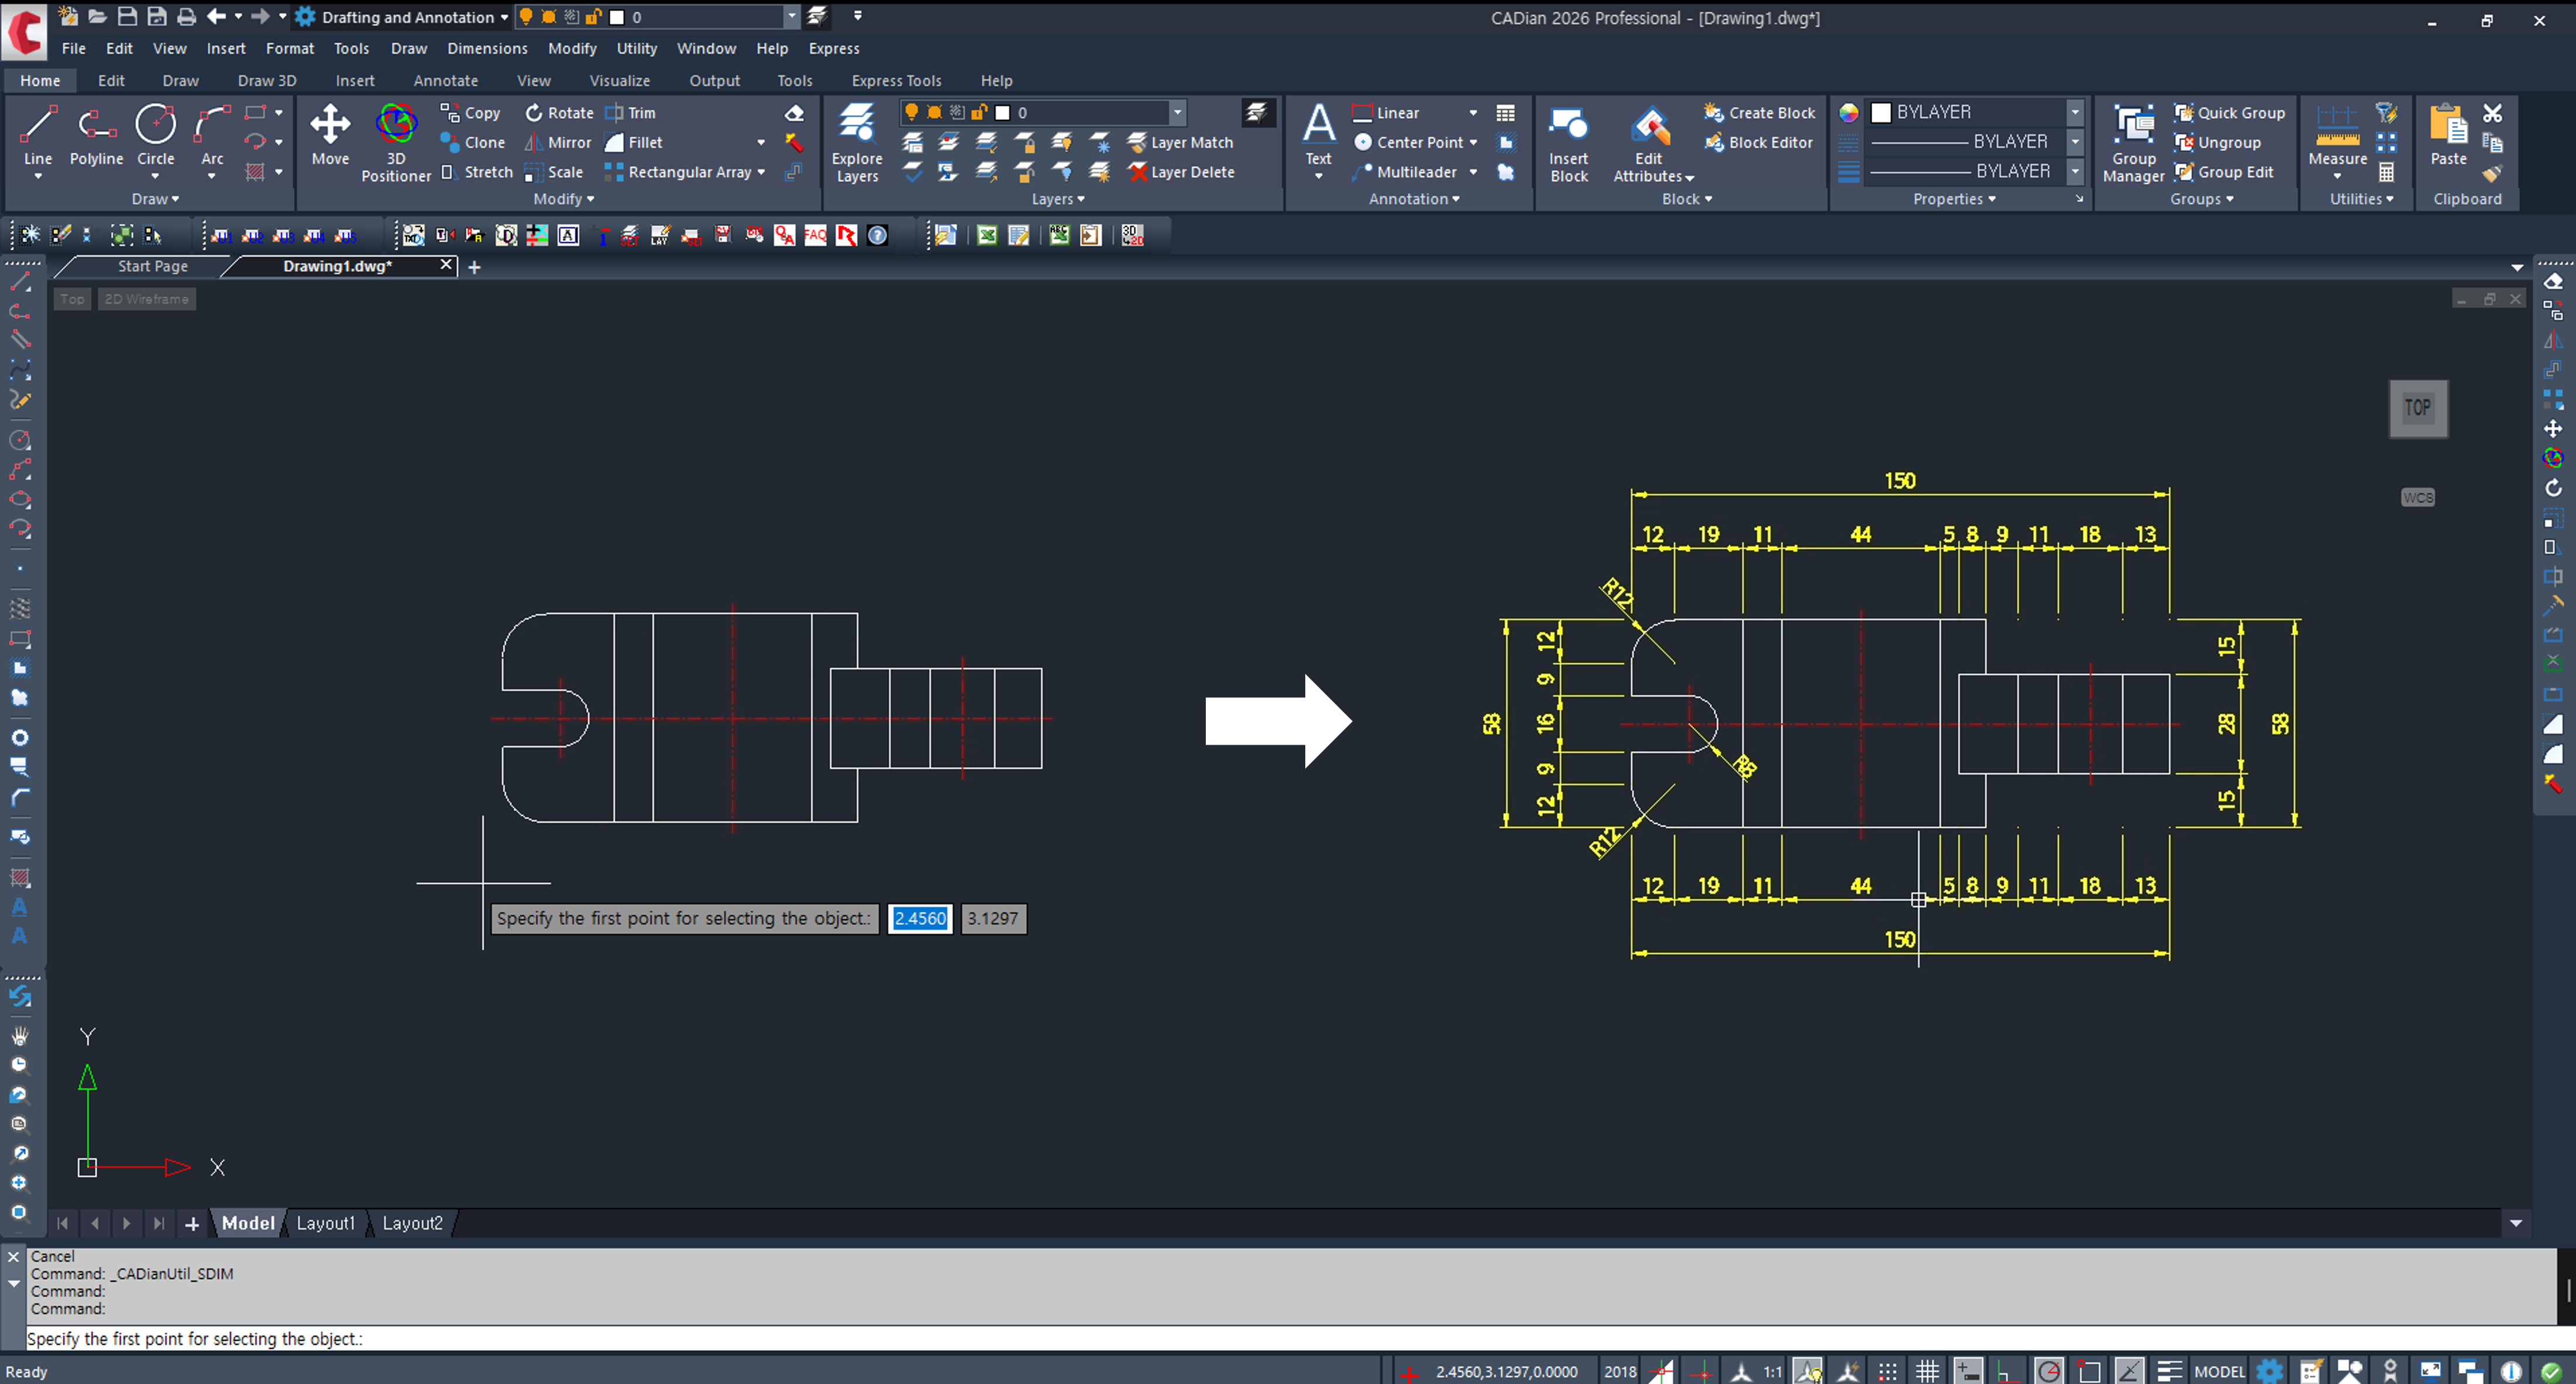Switch to the Annotate ribbon tab
The height and width of the screenshot is (1384, 2576).
[x=445, y=80]
